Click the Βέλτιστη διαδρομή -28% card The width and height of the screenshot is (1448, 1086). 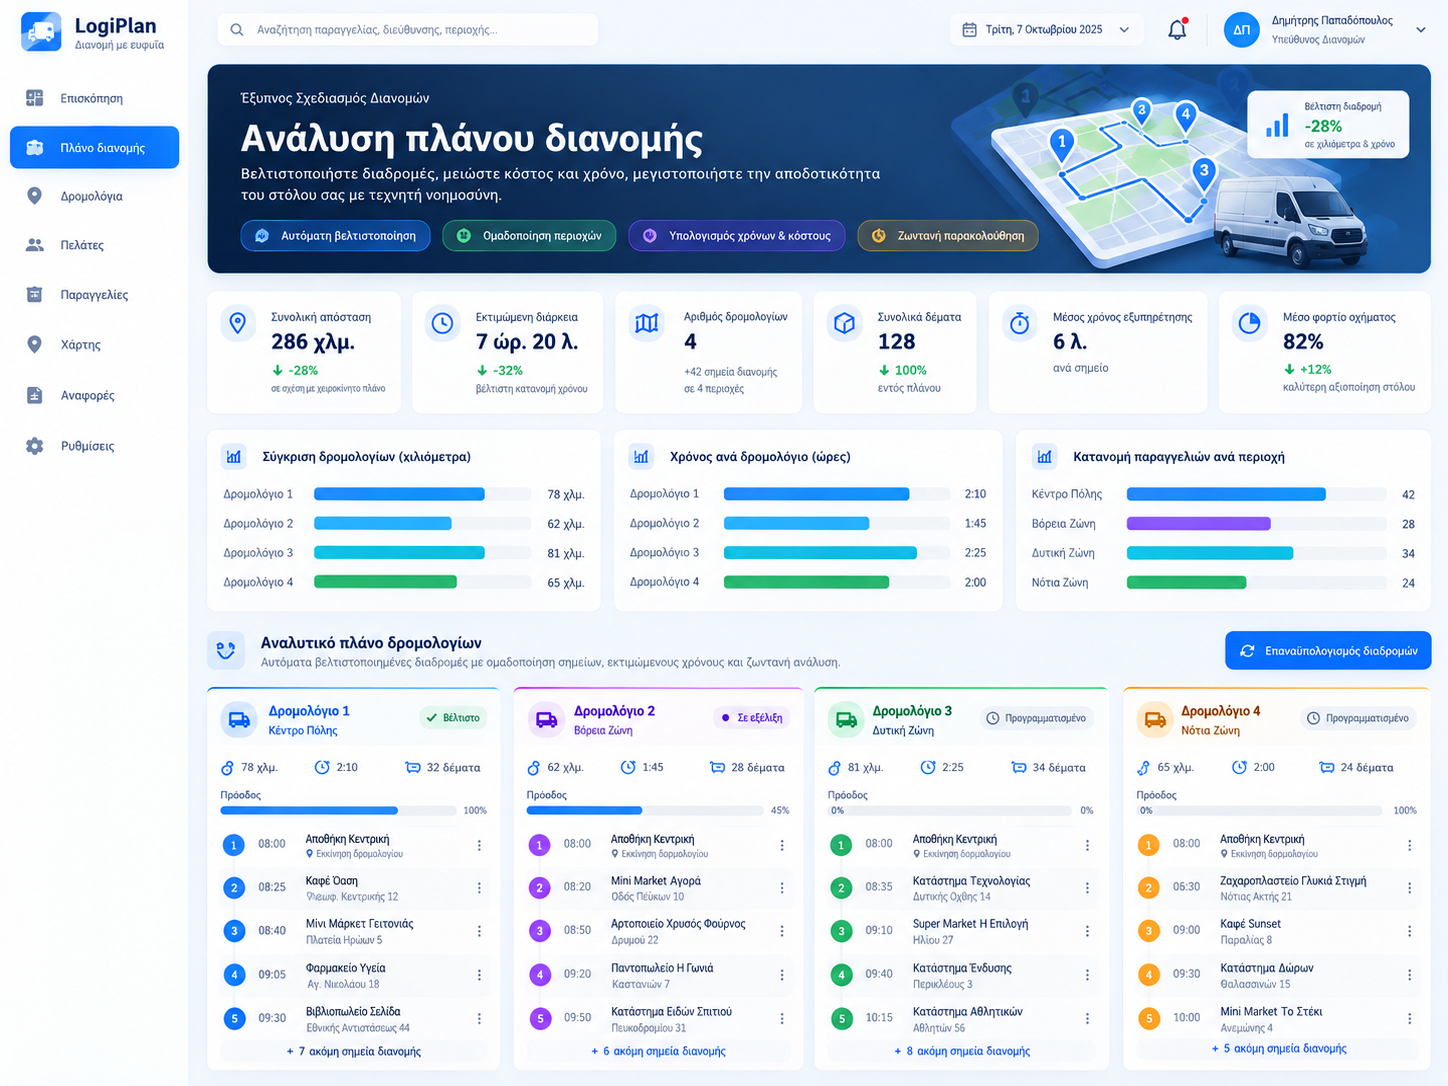(1328, 125)
